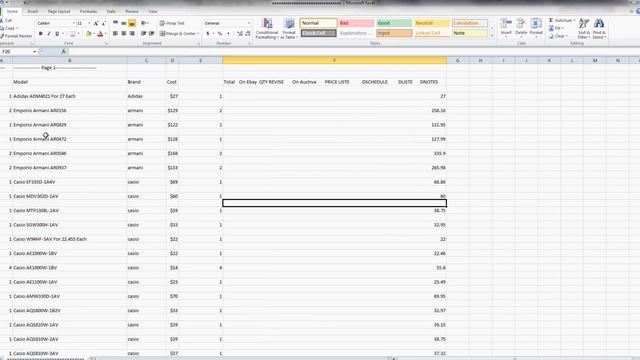Switch to the View tab
640x360 pixels.
click(153, 11)
